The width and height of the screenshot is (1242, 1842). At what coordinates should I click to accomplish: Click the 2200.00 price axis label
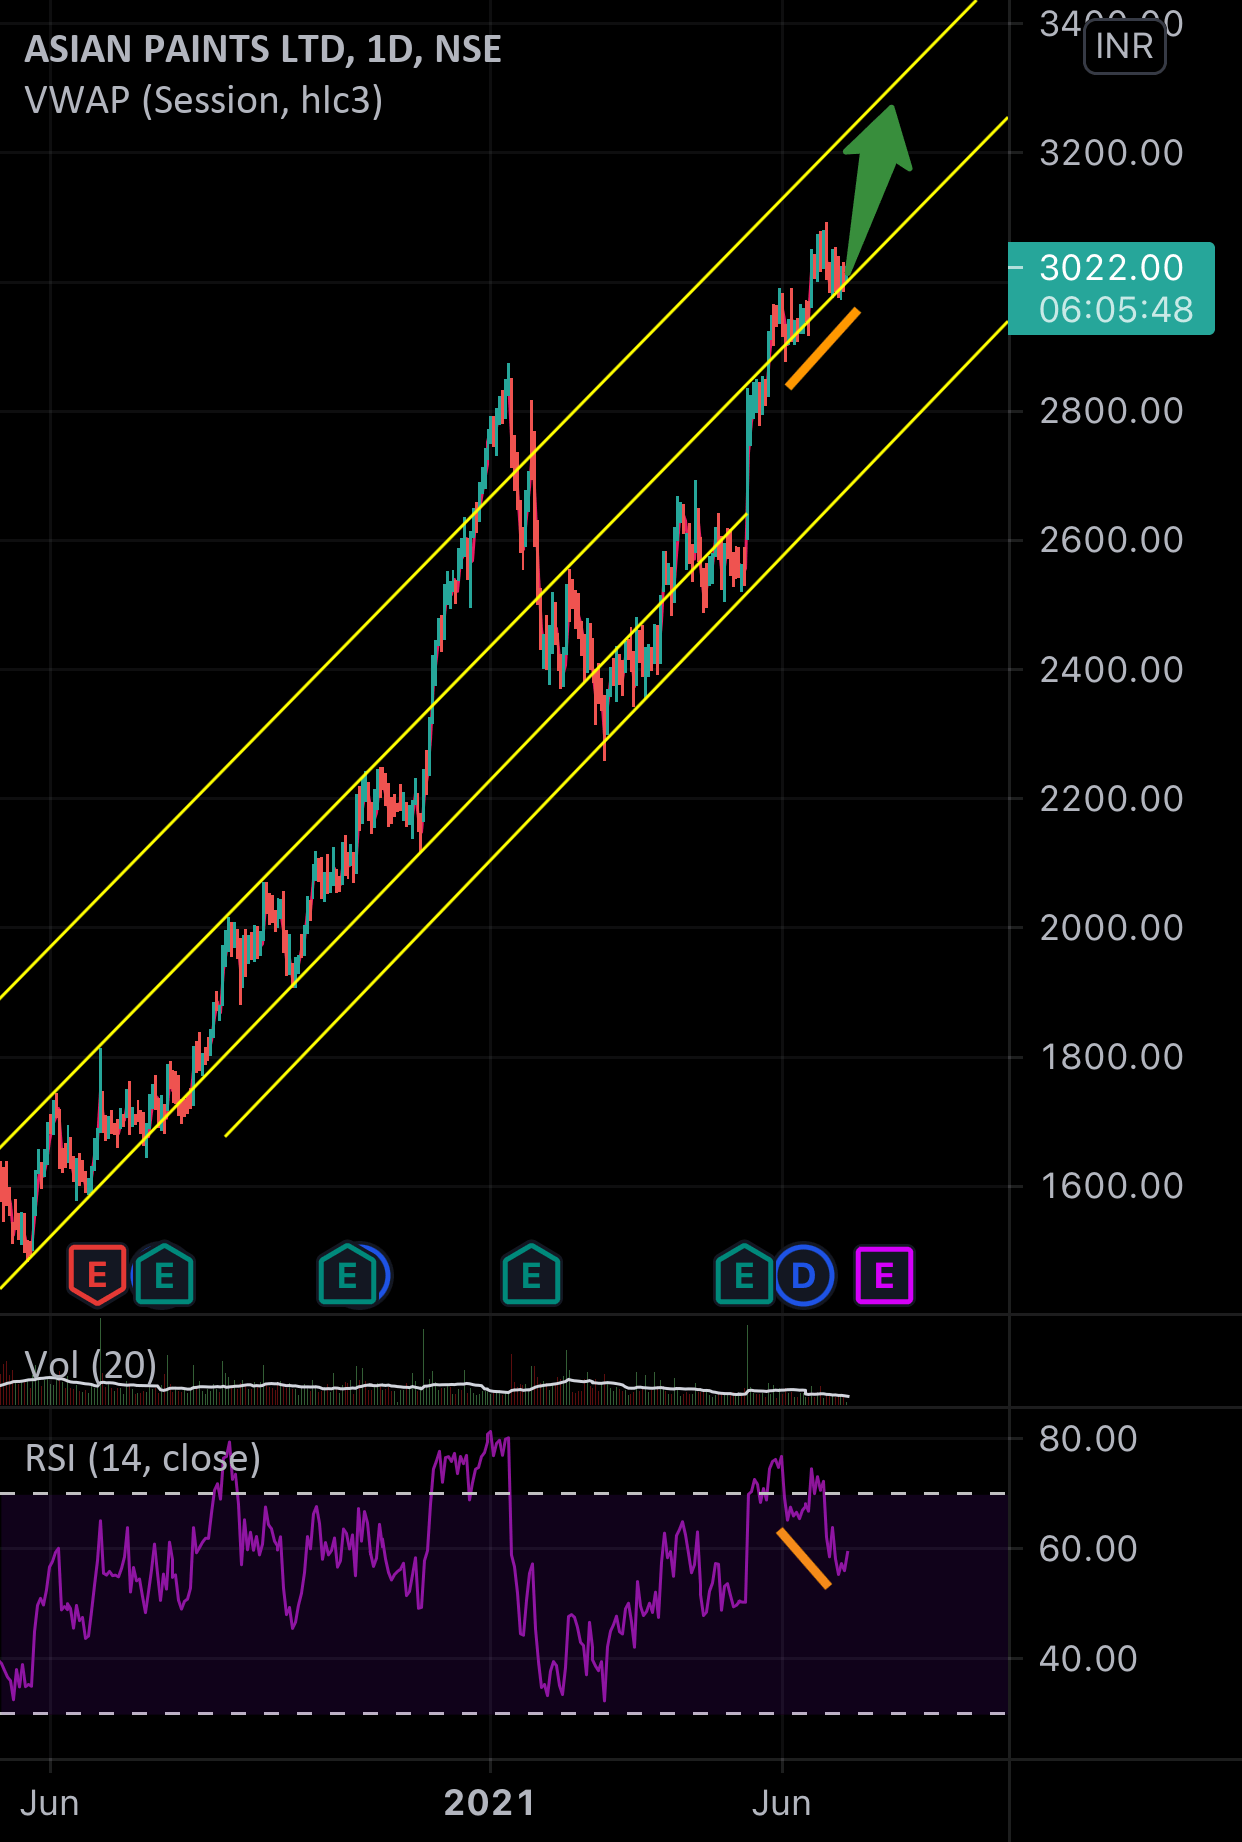[1111, 799]
